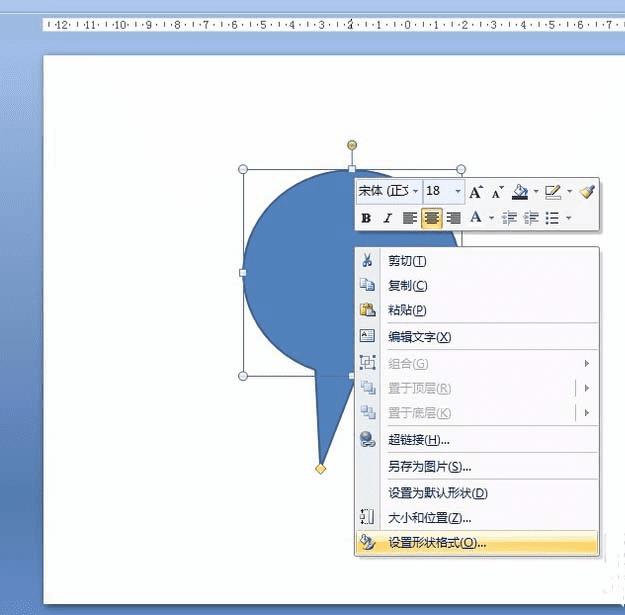Viewport: 625px width, 615px height.
Task: Expand the 置于底层(K) submenu arrow
Action: tap(587, 413)
